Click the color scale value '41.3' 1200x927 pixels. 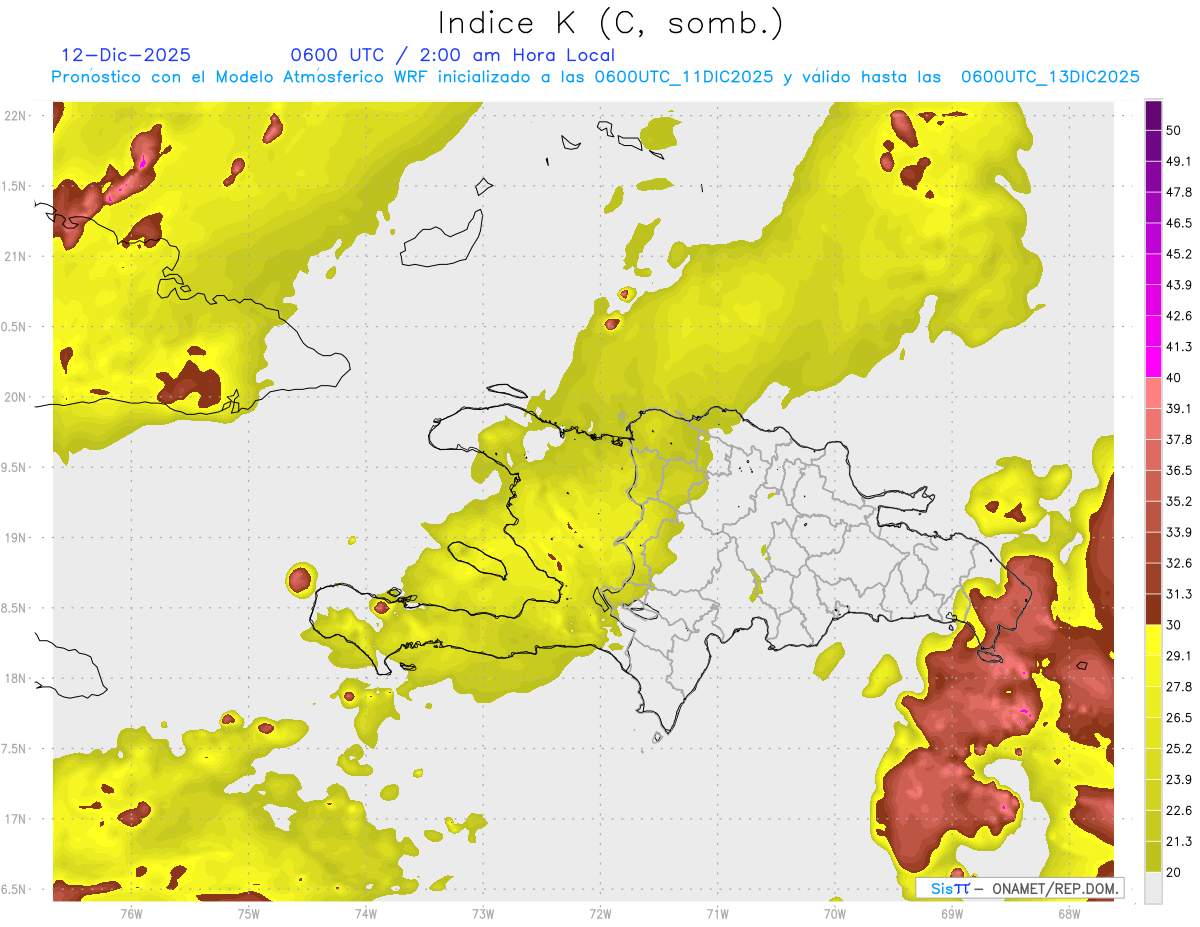[1179, 347]
